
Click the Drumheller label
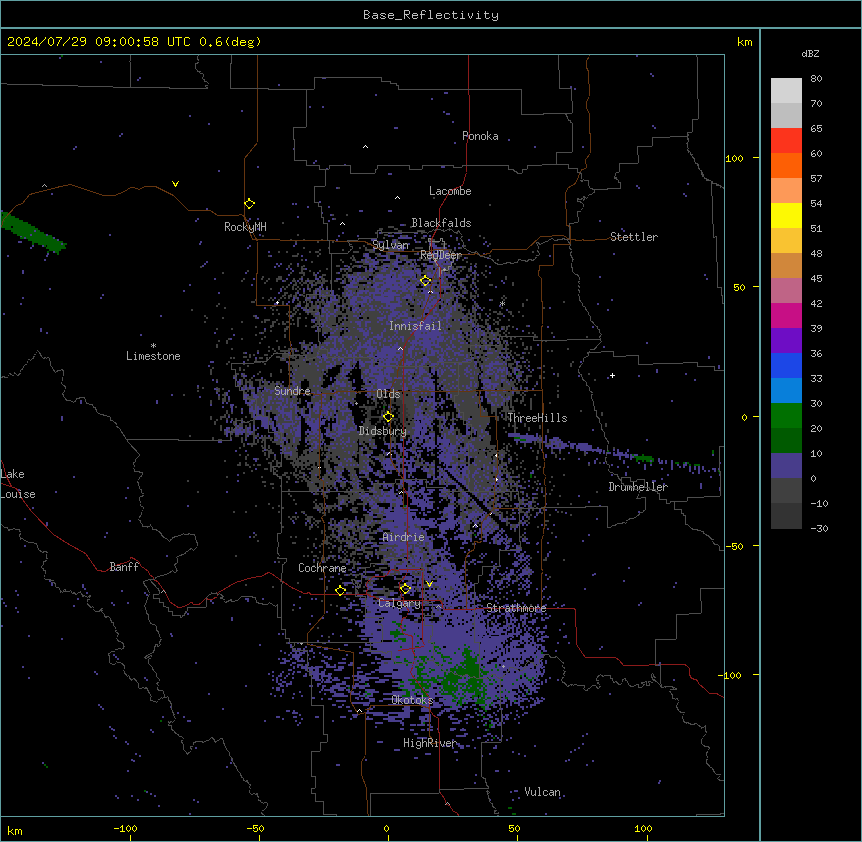click(638, 487)
